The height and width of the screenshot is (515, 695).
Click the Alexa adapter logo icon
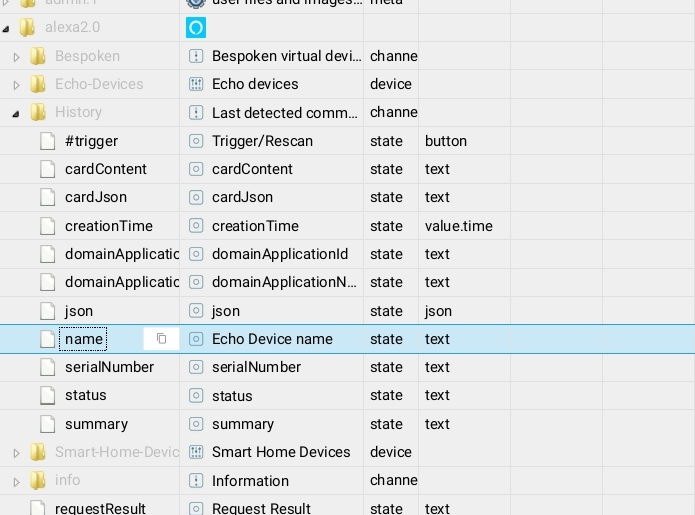pos(195,27)
